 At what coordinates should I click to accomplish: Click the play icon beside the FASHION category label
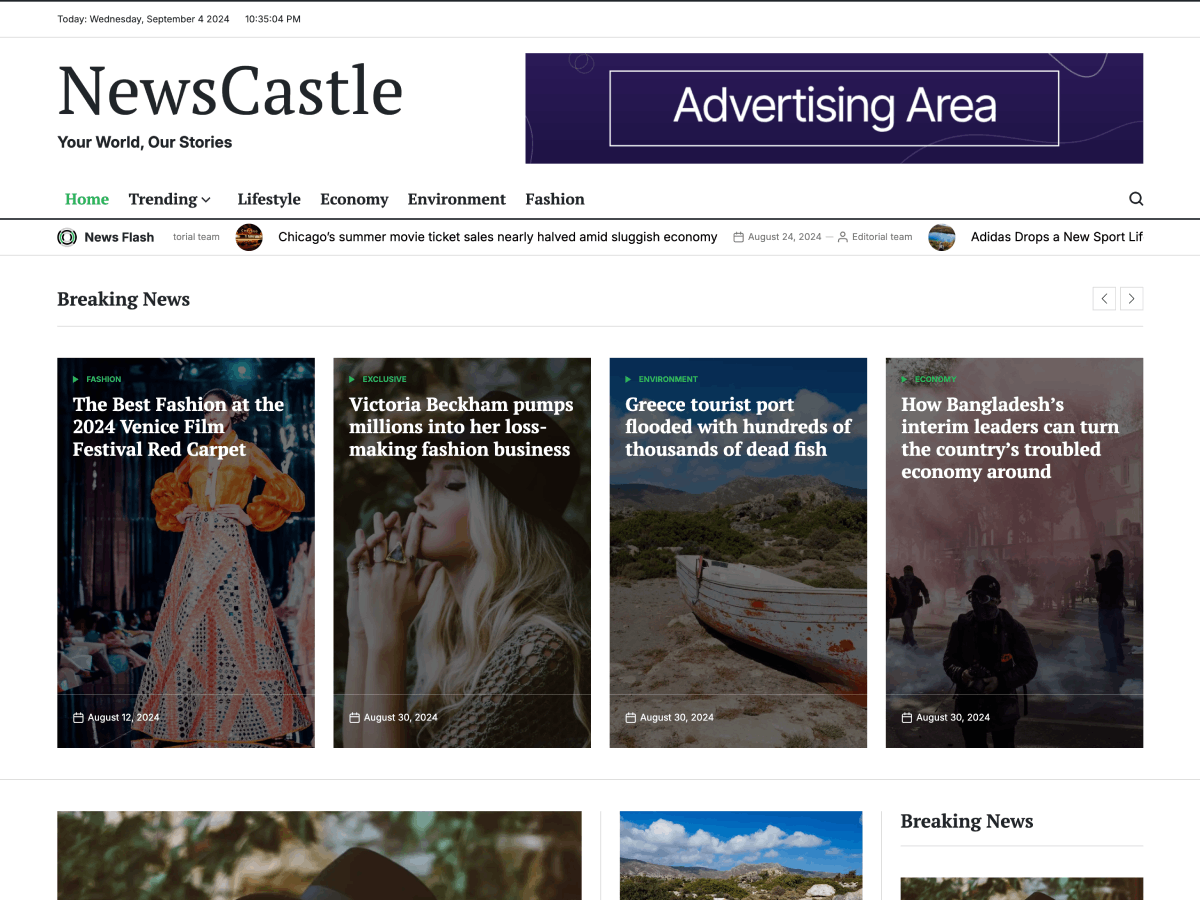[x=76, y=379]
